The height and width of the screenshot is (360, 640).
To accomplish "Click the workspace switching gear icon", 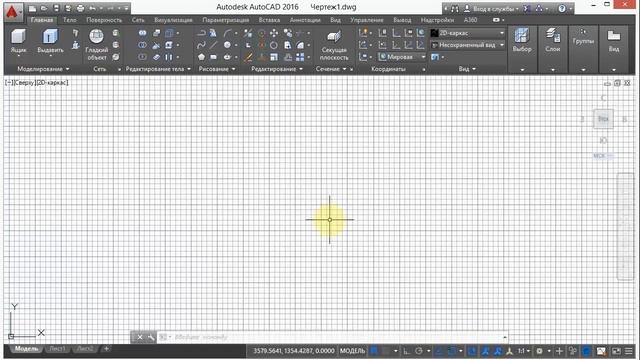I will pos(540,351).
